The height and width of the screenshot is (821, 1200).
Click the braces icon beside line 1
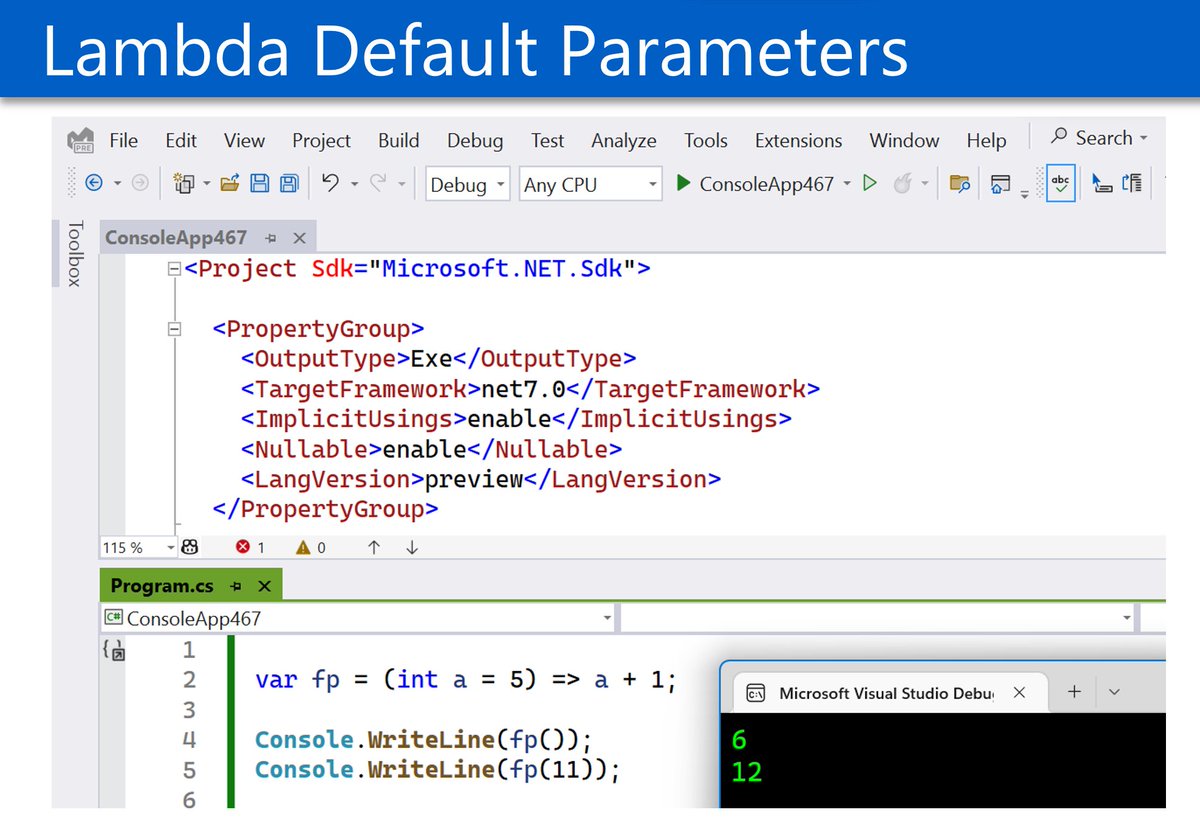[114, 651]
